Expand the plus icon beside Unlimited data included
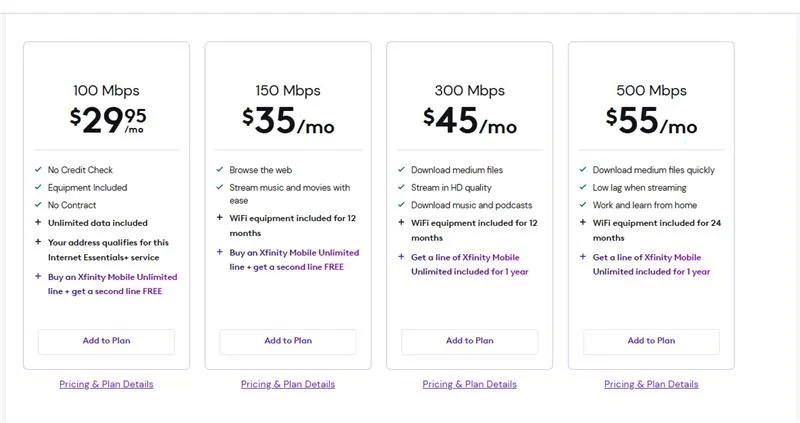This screenshot has width=800, height=423. pos(38,223)
